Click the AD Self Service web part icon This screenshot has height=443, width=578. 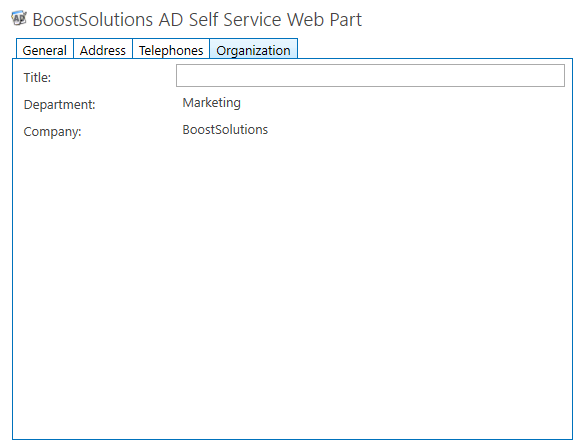[x=18, y=18]
